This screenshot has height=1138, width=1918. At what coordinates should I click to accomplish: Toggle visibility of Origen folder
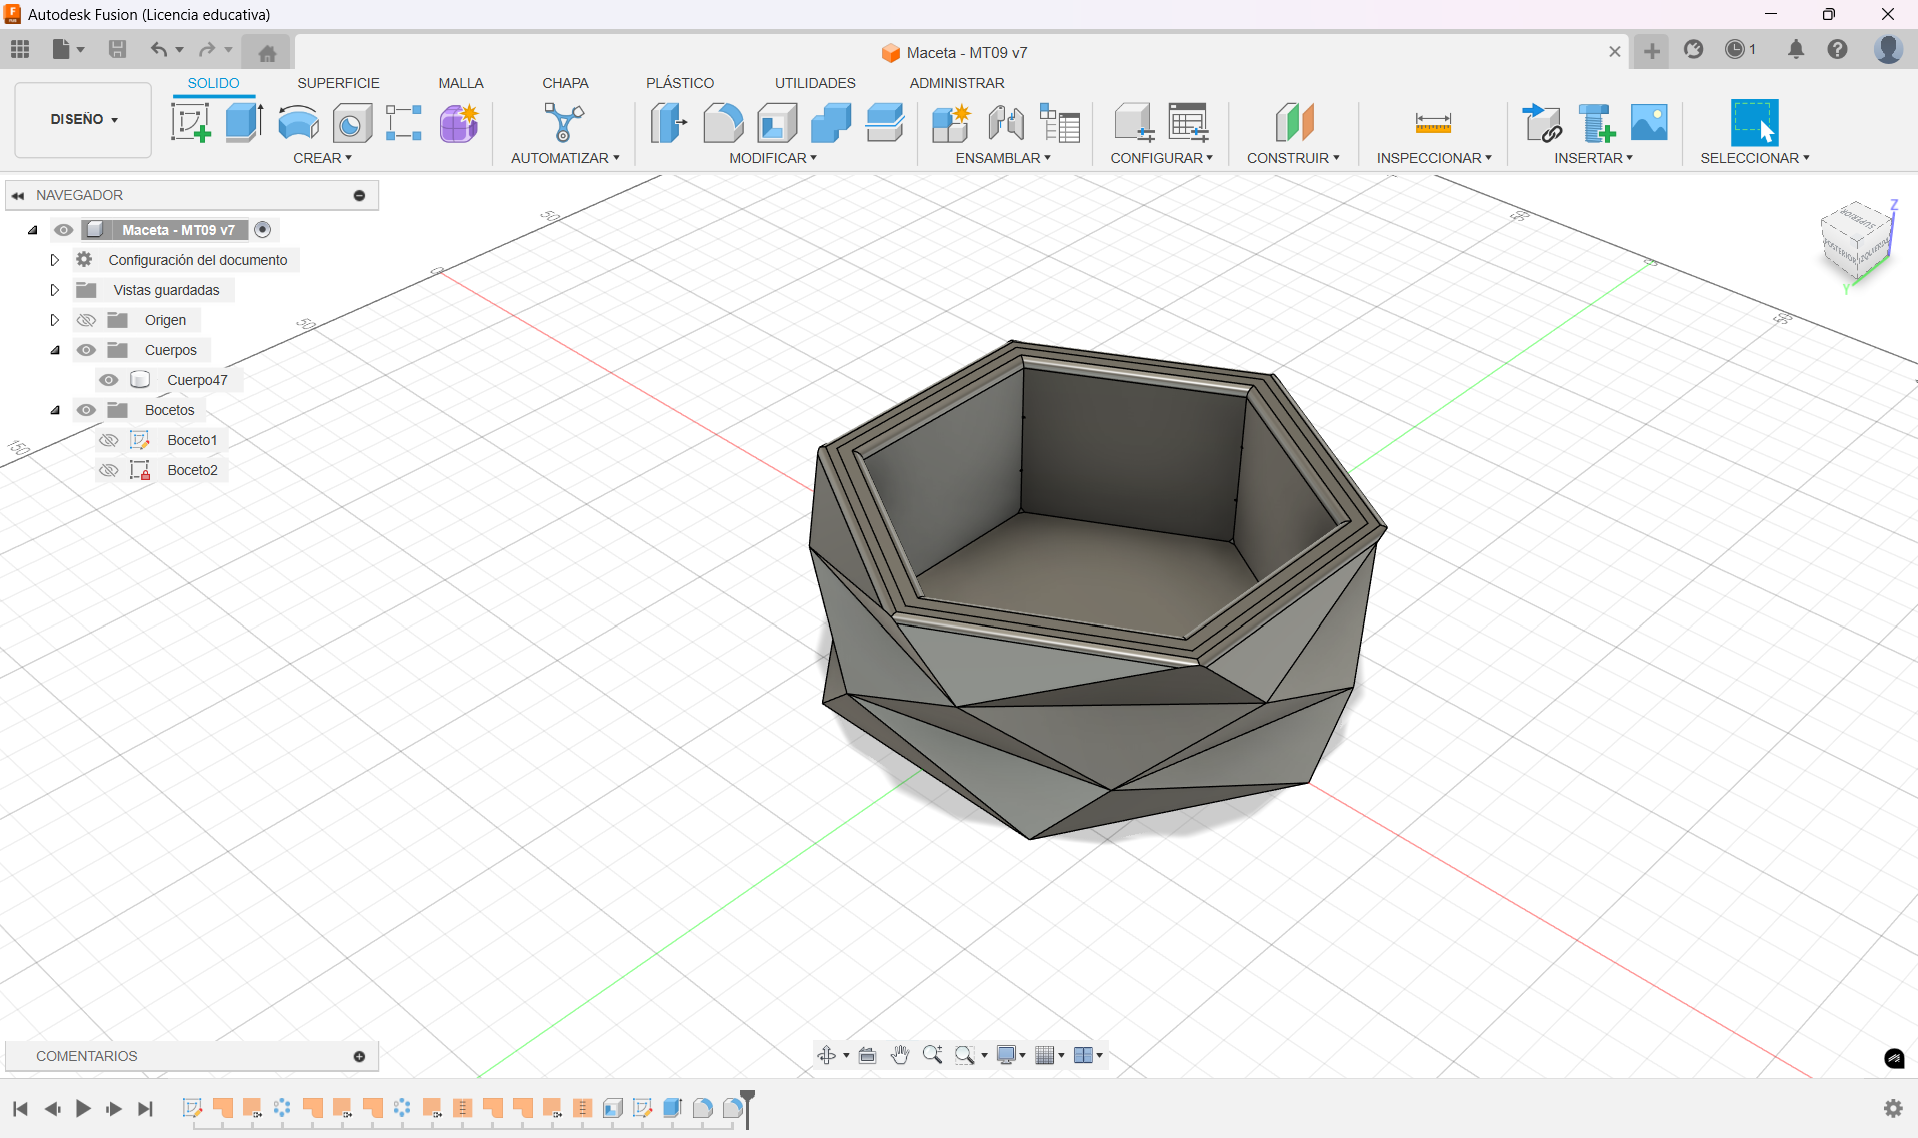coord(87,320)
